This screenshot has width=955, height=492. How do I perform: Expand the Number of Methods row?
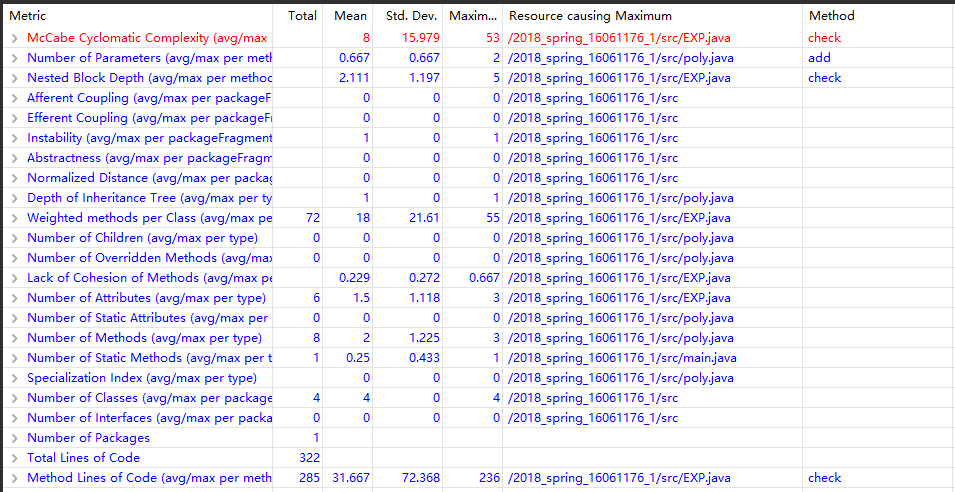[x=15, y=338]
